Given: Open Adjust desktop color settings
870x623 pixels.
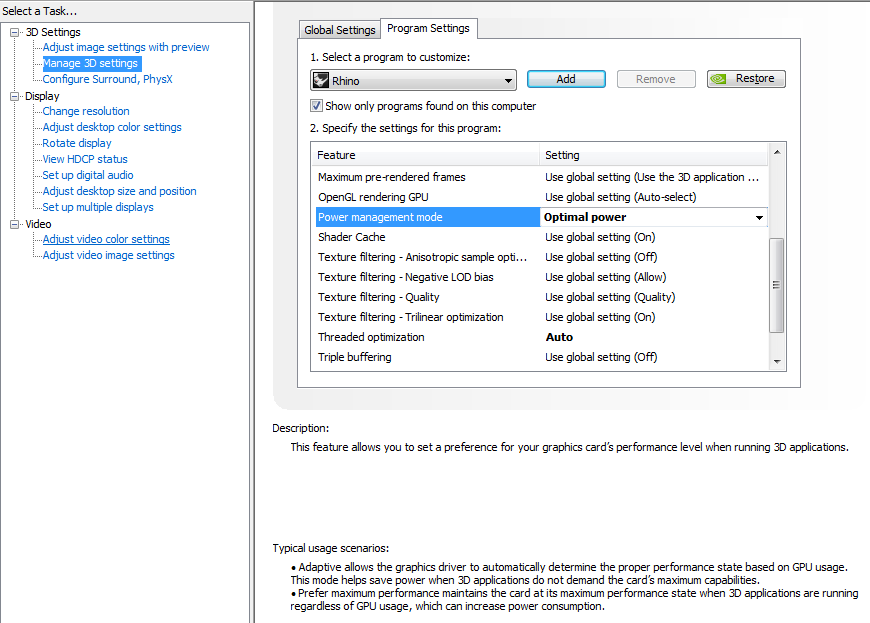Looking at the screenshot, I should coord(112,127).
